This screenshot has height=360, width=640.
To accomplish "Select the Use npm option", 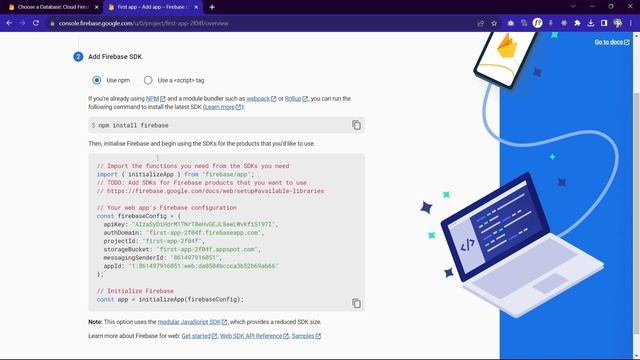I will 97,80.
